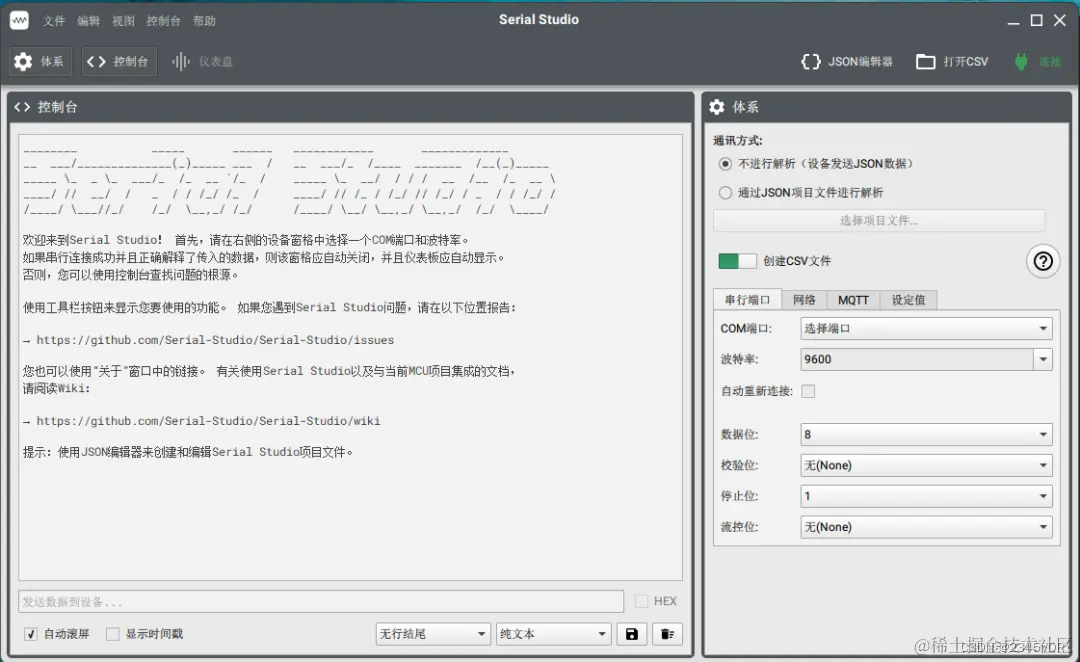This screenshot has height=662, width=1080.
Task: Minimize the Serial Studio window
Action: pyautogui.click(x=1013, y=21)
